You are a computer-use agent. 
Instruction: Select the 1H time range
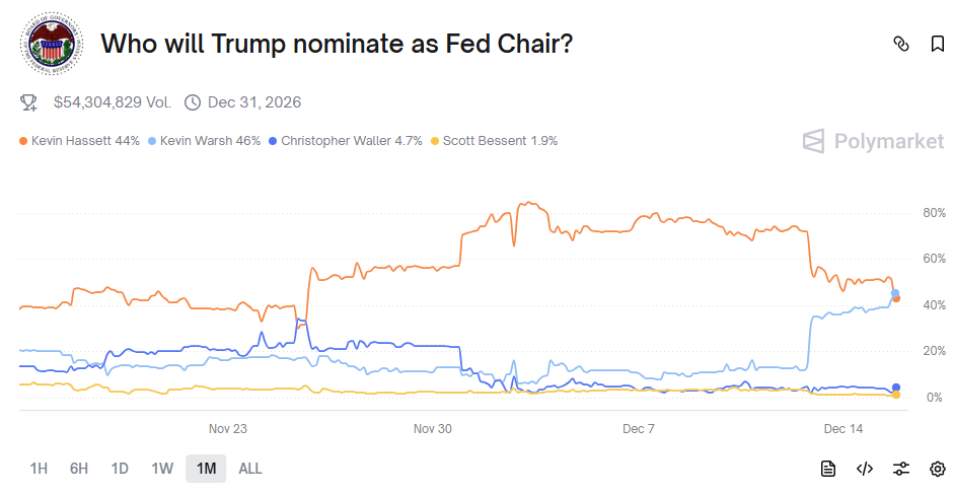point(39,468)
